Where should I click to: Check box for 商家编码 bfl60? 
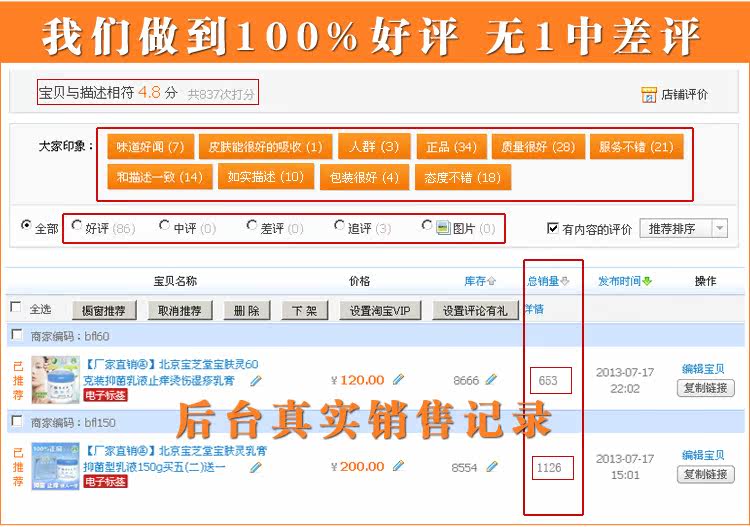[17, 335]
